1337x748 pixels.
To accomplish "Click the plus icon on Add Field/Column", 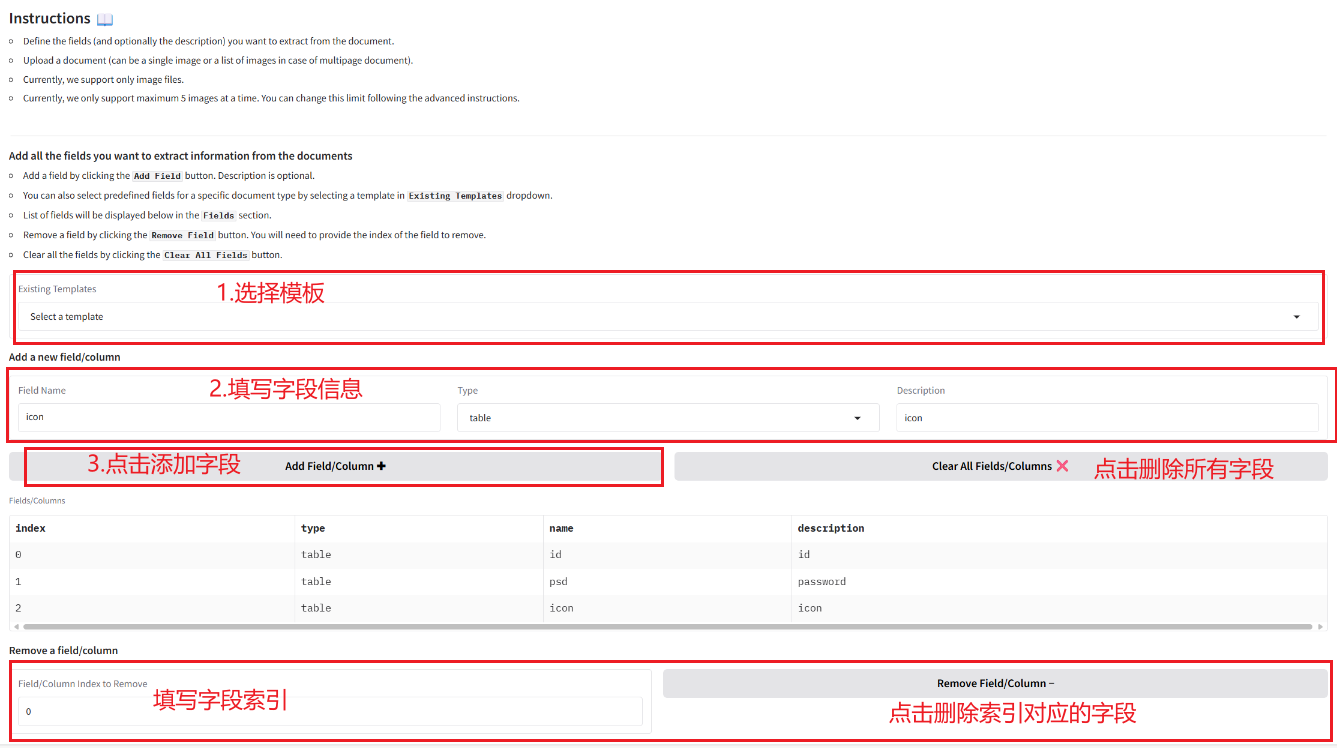I will [381, 466].
